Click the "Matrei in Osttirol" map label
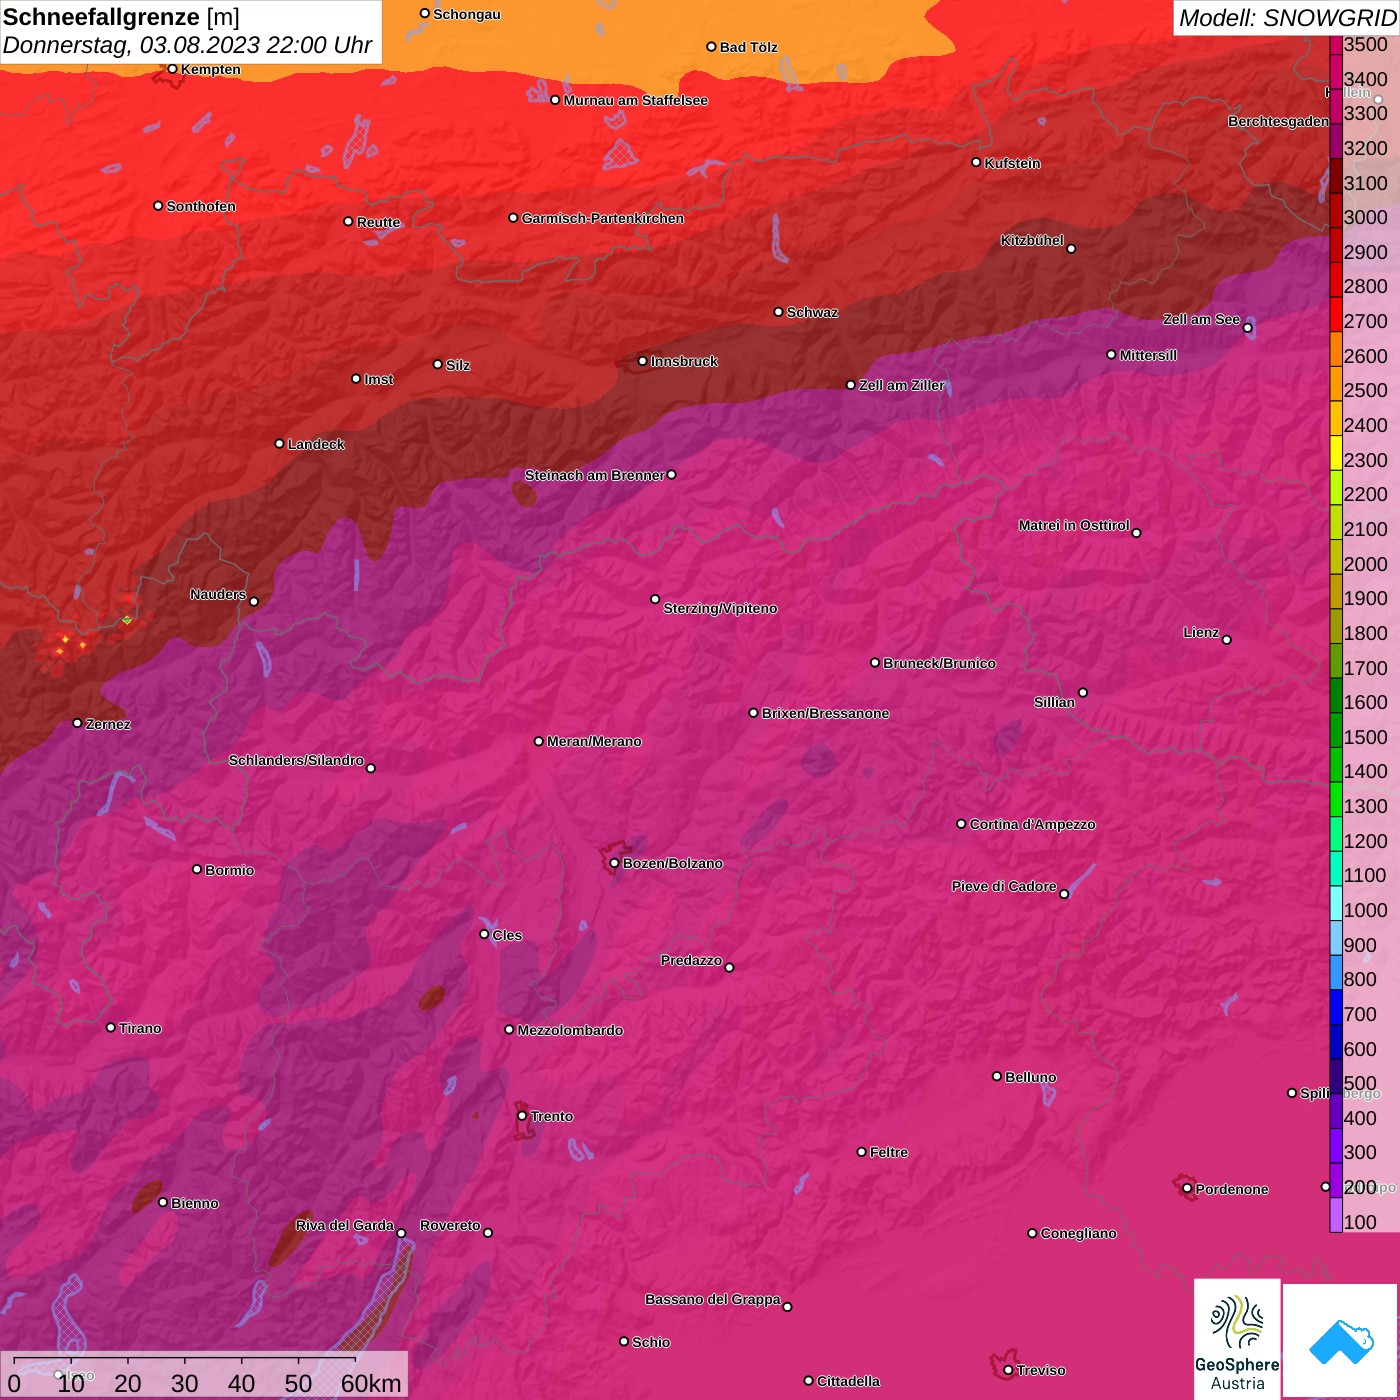Image resolution: width=1400 pixels, height=1400 pixels. click(x=1074, y=525)
